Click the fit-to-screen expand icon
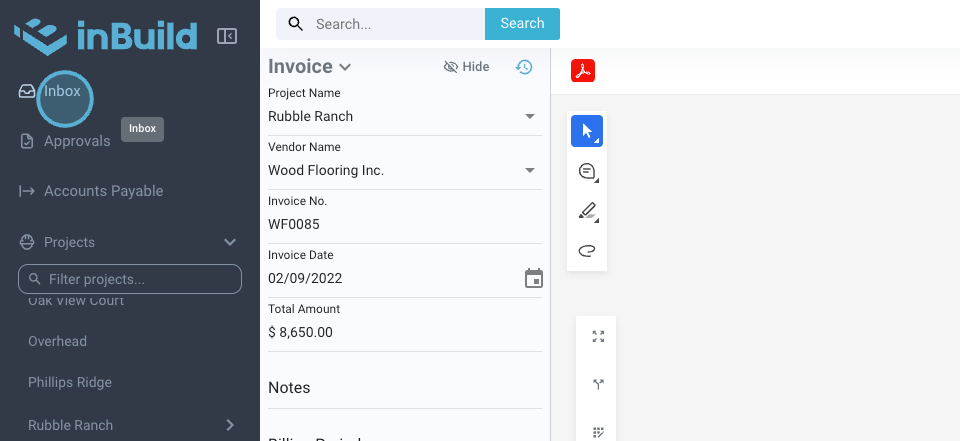 (x=598, y=337)
